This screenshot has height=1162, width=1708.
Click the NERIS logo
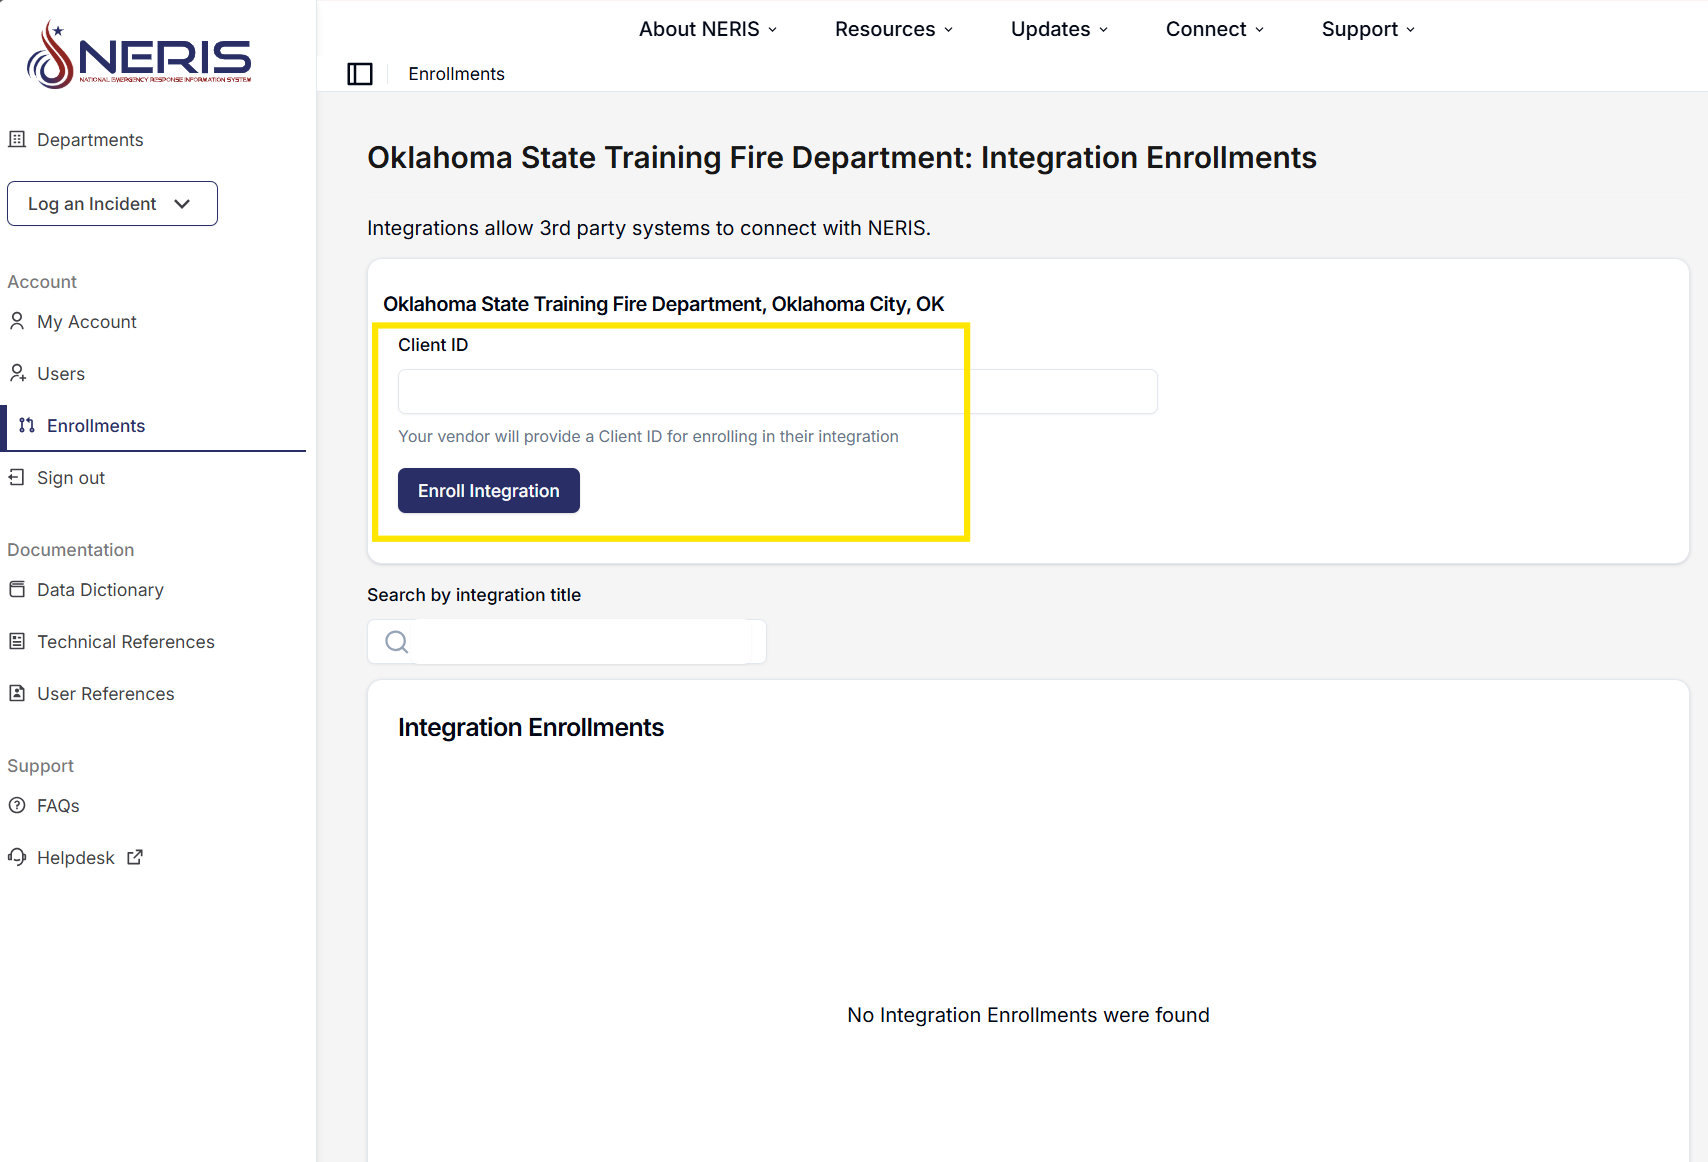pos(139,56)
